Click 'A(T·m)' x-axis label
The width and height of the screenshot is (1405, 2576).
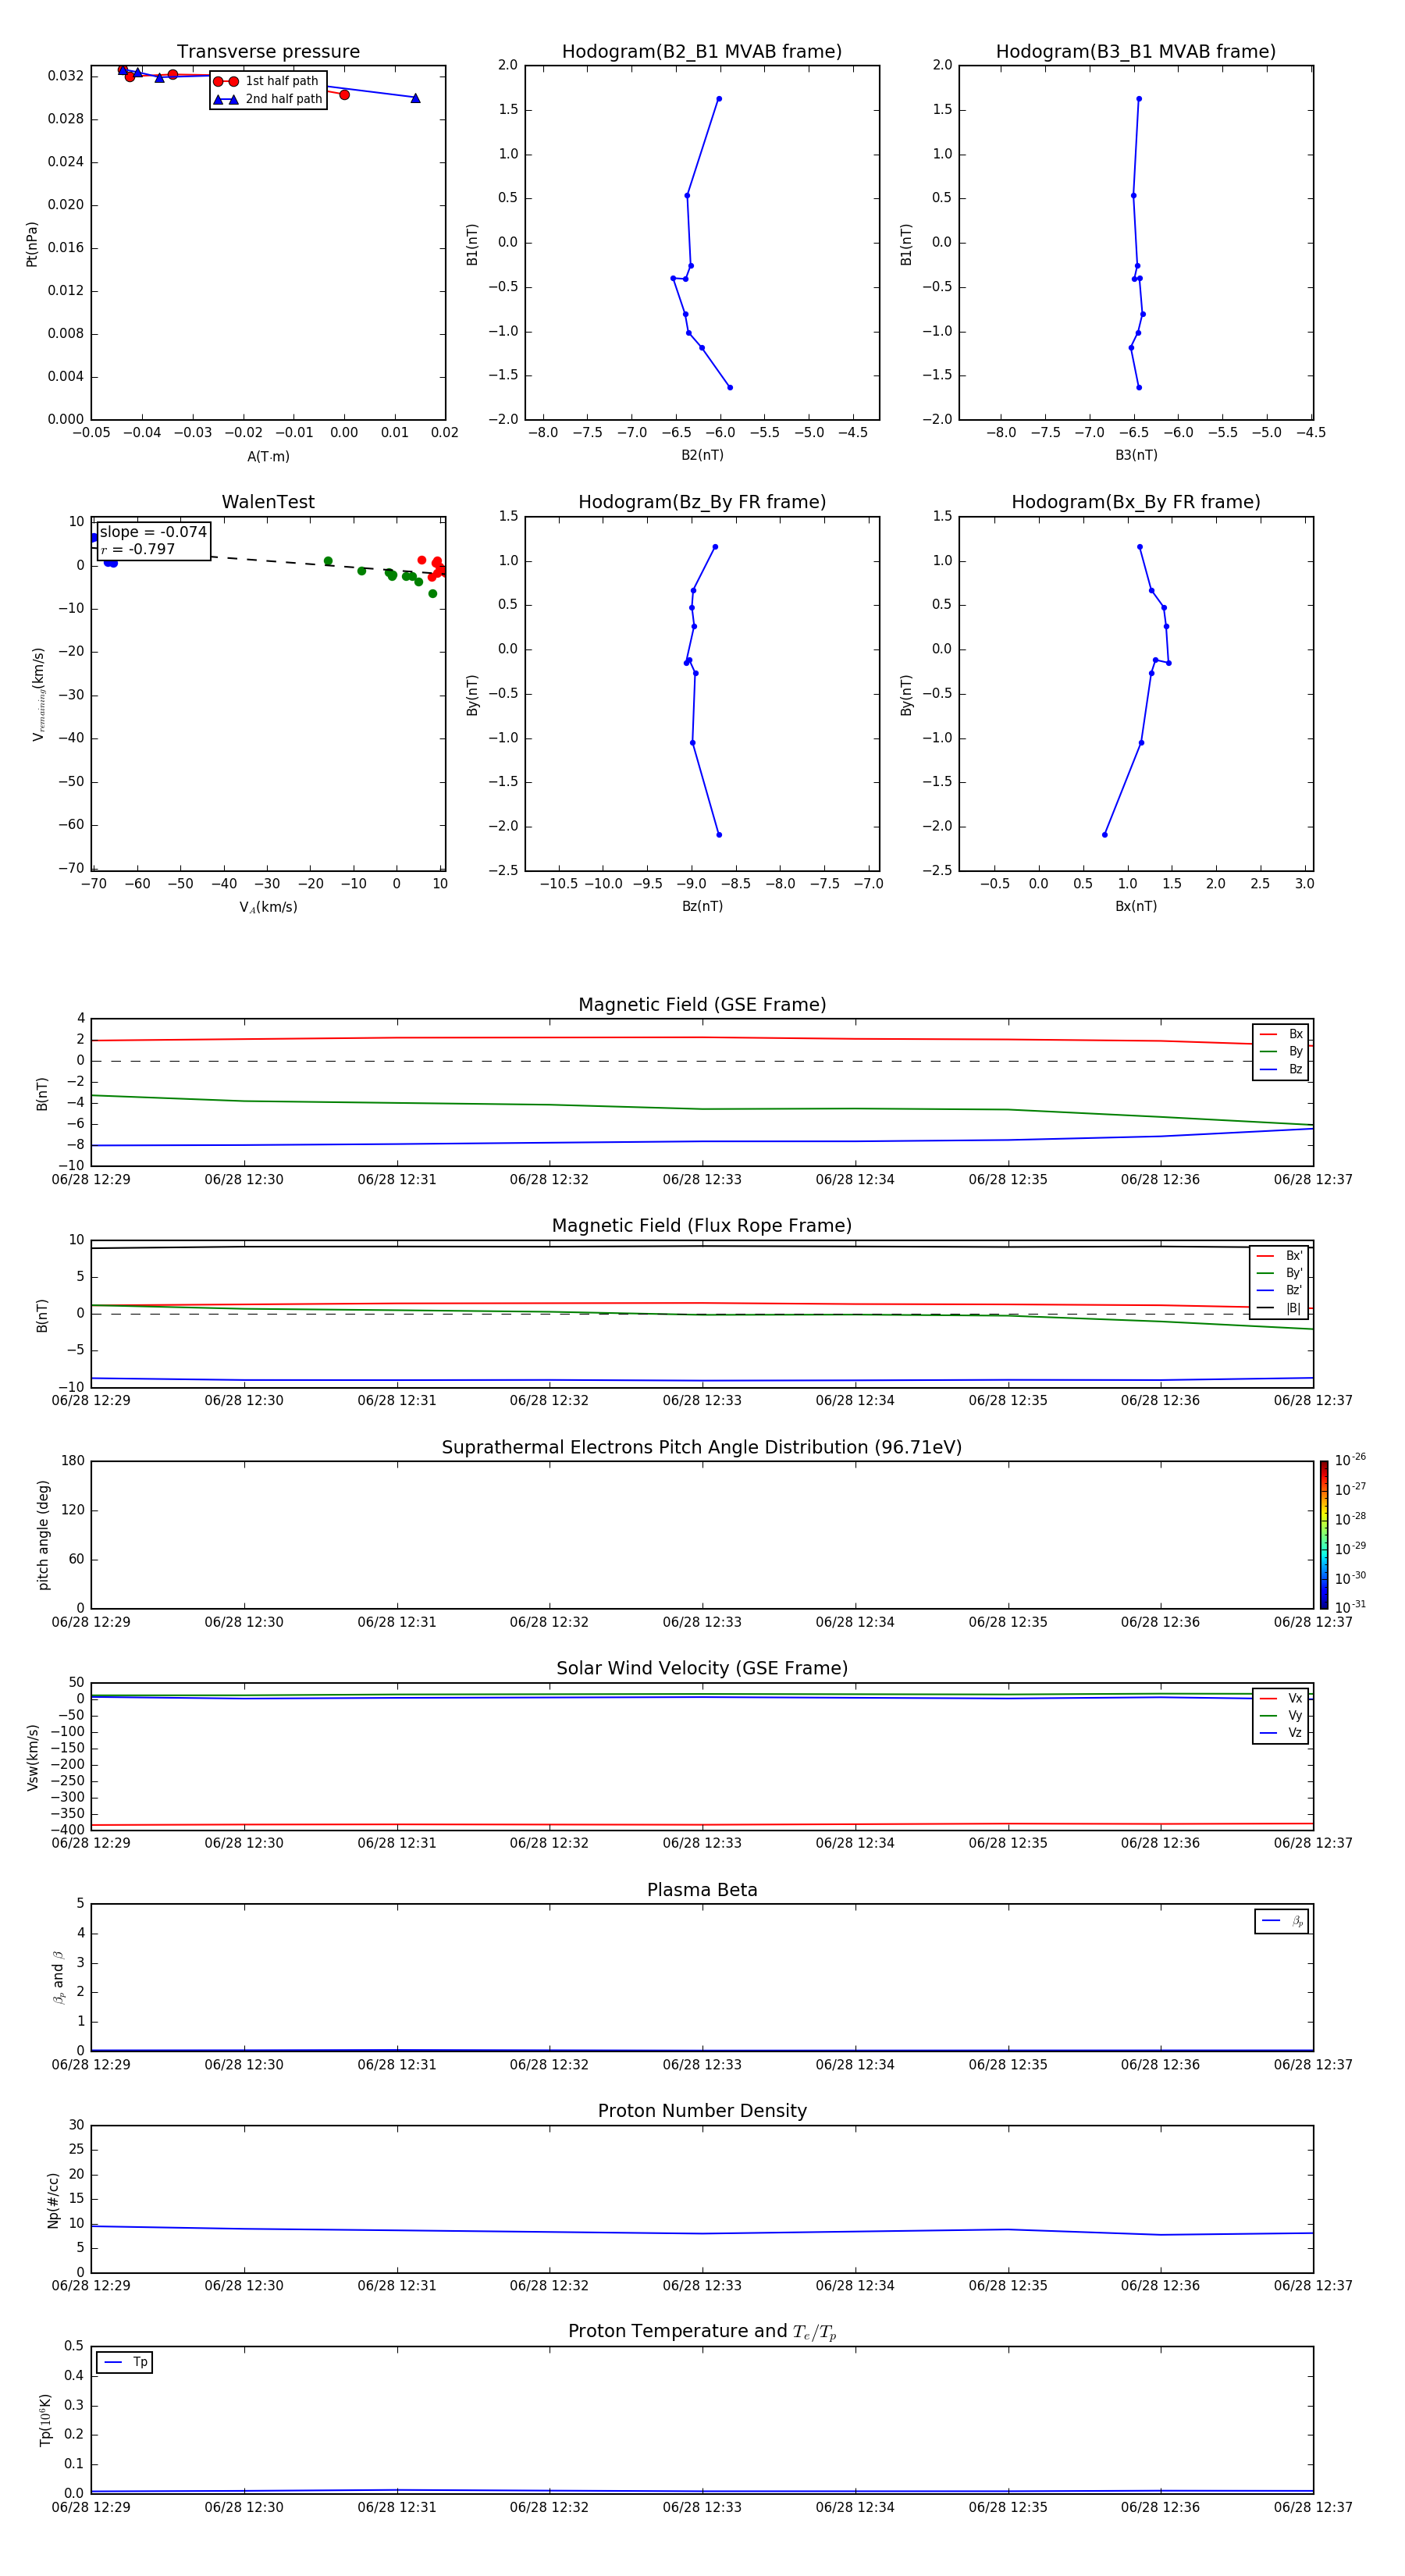click(268, 456)
